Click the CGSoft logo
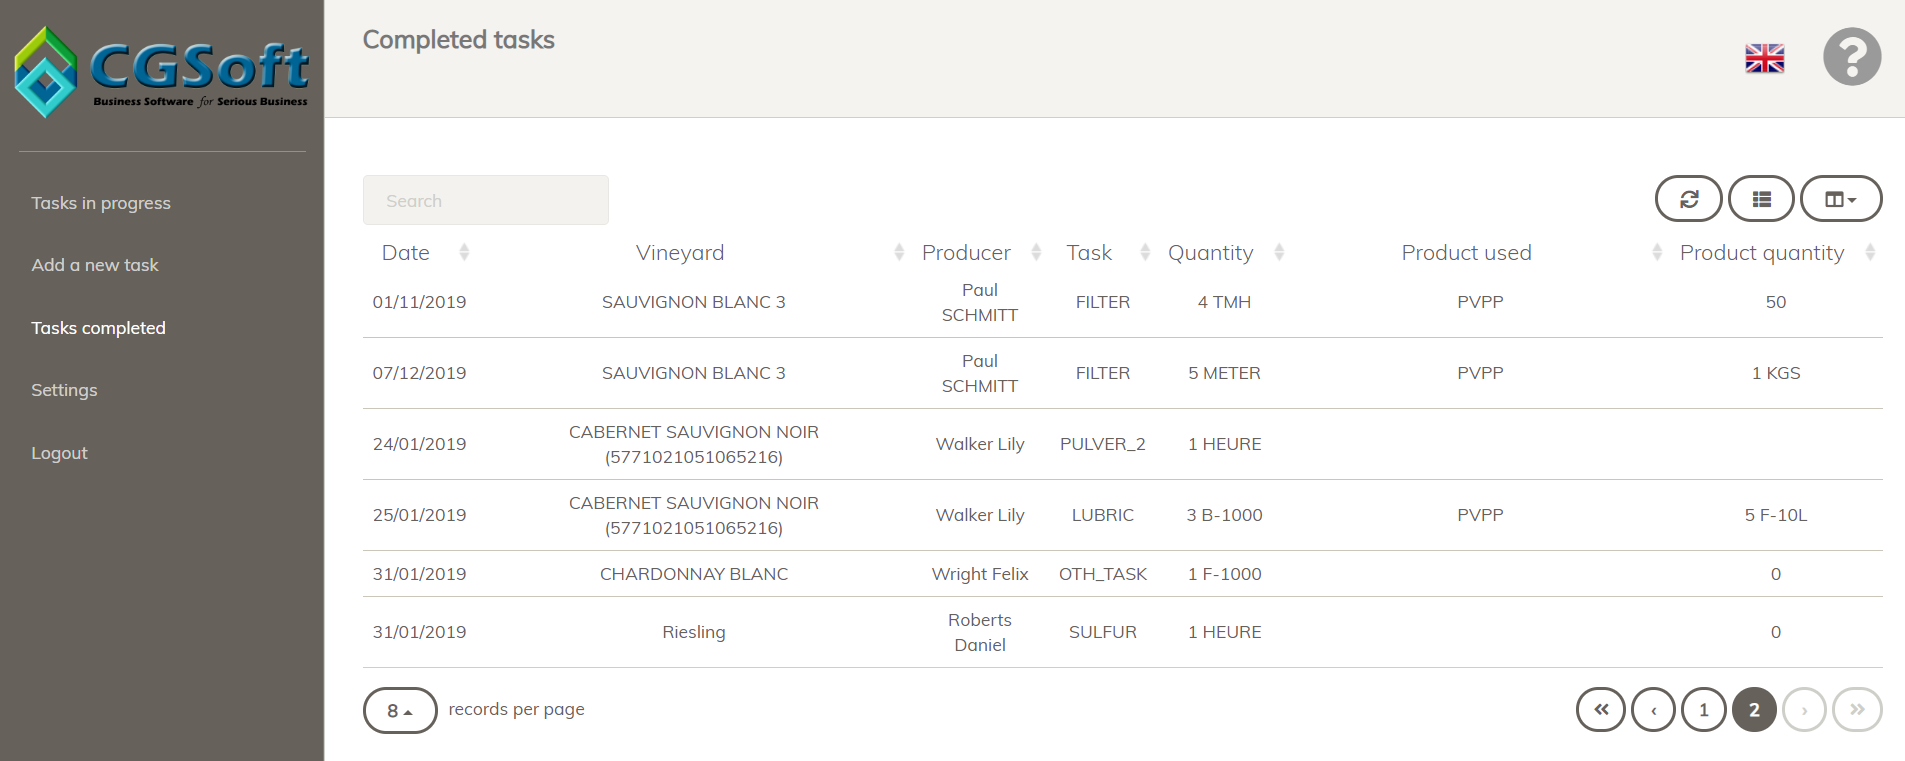The height and width of the screenshot is (761, 1905). pyautogui.click(x=161, y=72)
